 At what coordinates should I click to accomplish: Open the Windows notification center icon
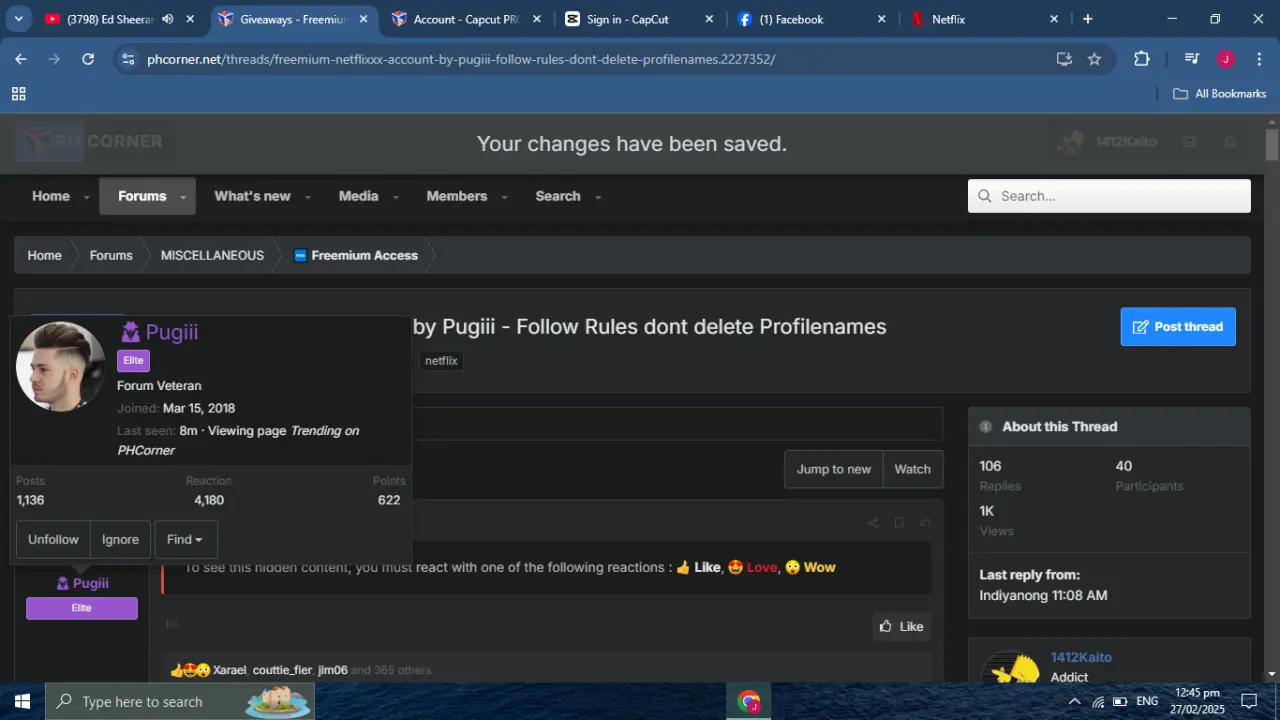click(x=1248, y=701)
